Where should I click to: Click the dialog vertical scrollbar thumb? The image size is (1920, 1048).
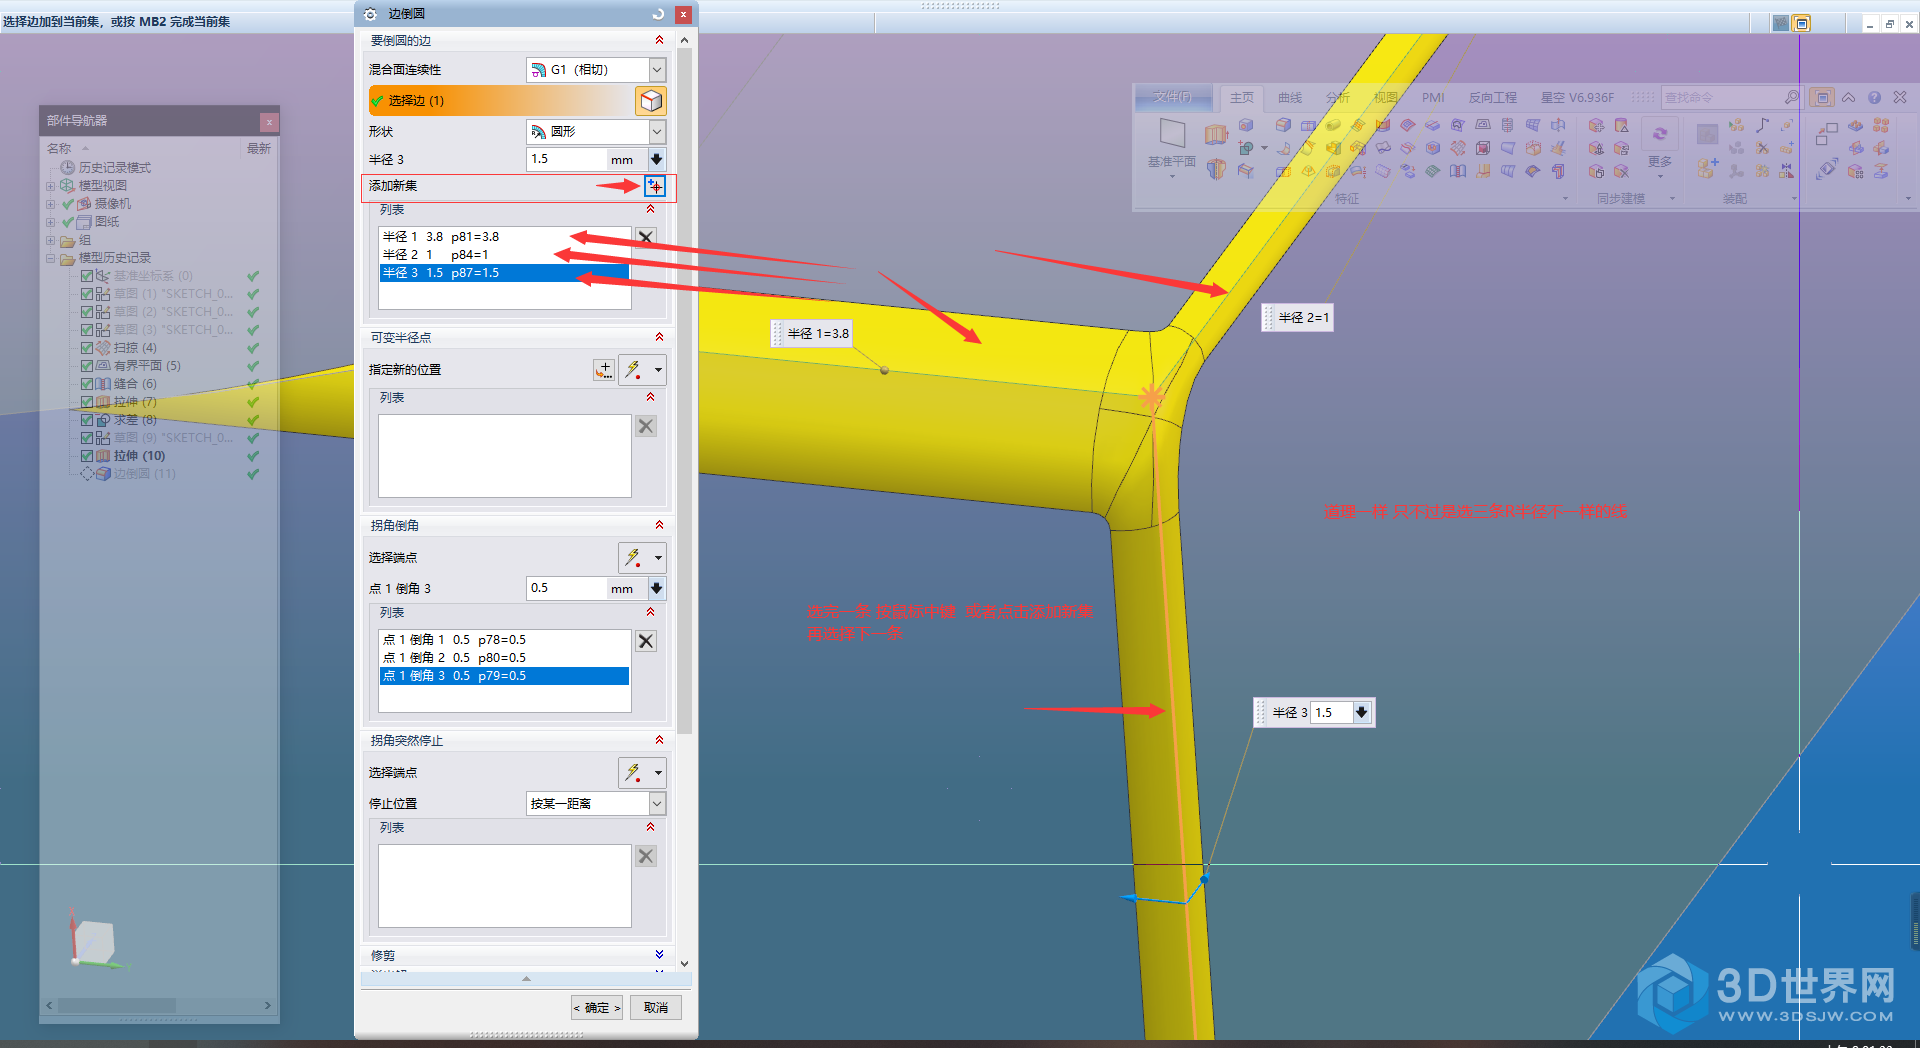tap(684, 390)
